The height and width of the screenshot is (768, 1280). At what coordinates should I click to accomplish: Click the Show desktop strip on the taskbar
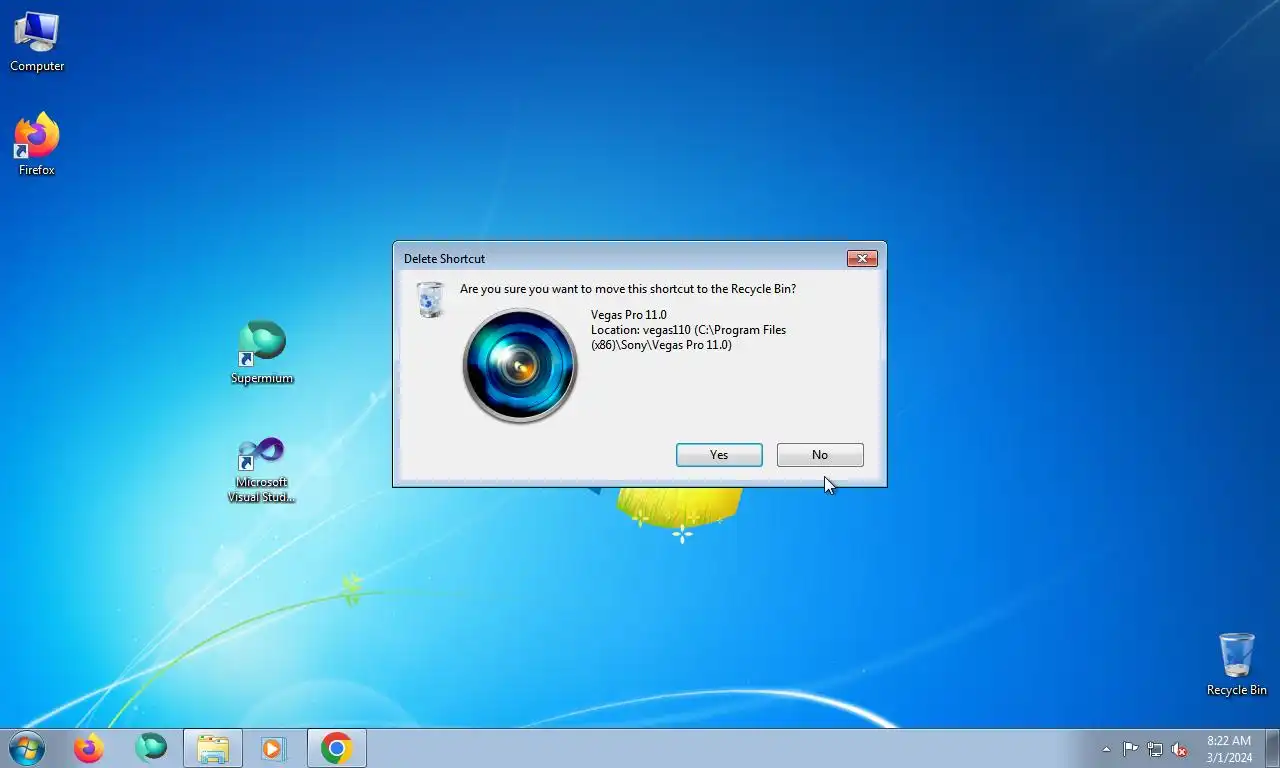1272,748
